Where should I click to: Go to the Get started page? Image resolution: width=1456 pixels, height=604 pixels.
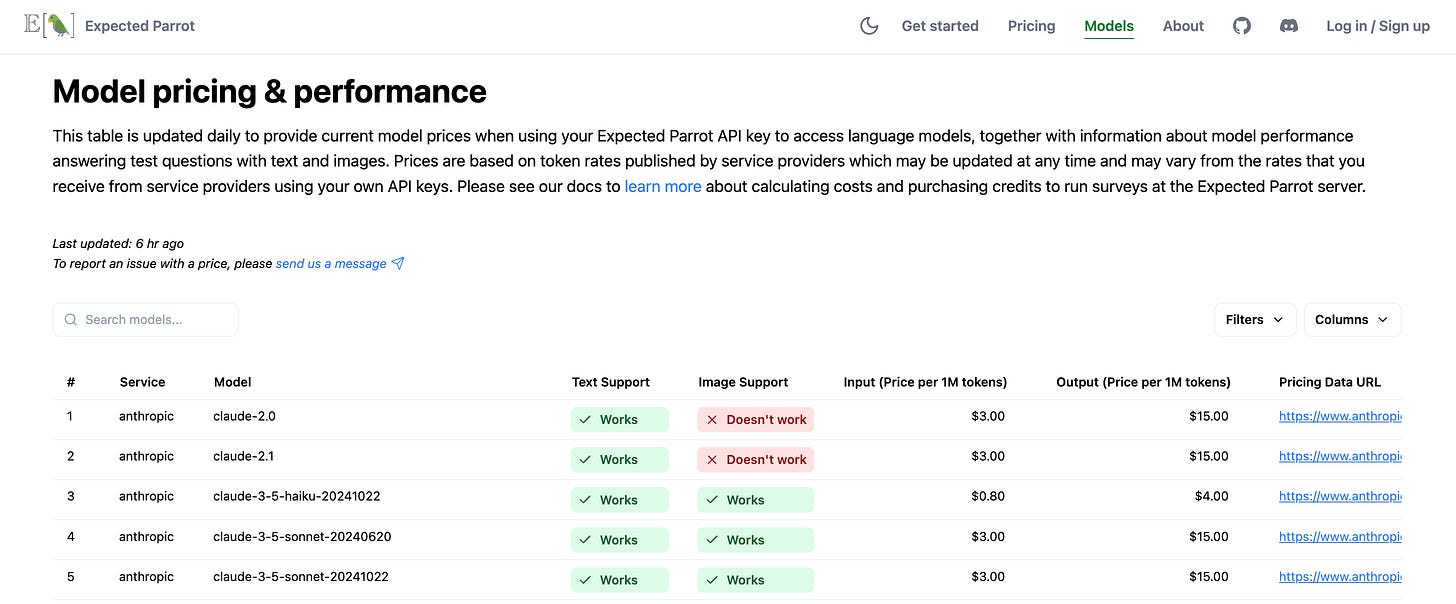[940, 26]
